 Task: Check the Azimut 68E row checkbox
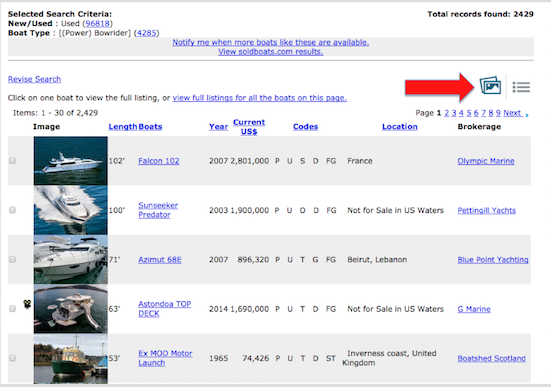pyautogui.click(x=13, y=259)
